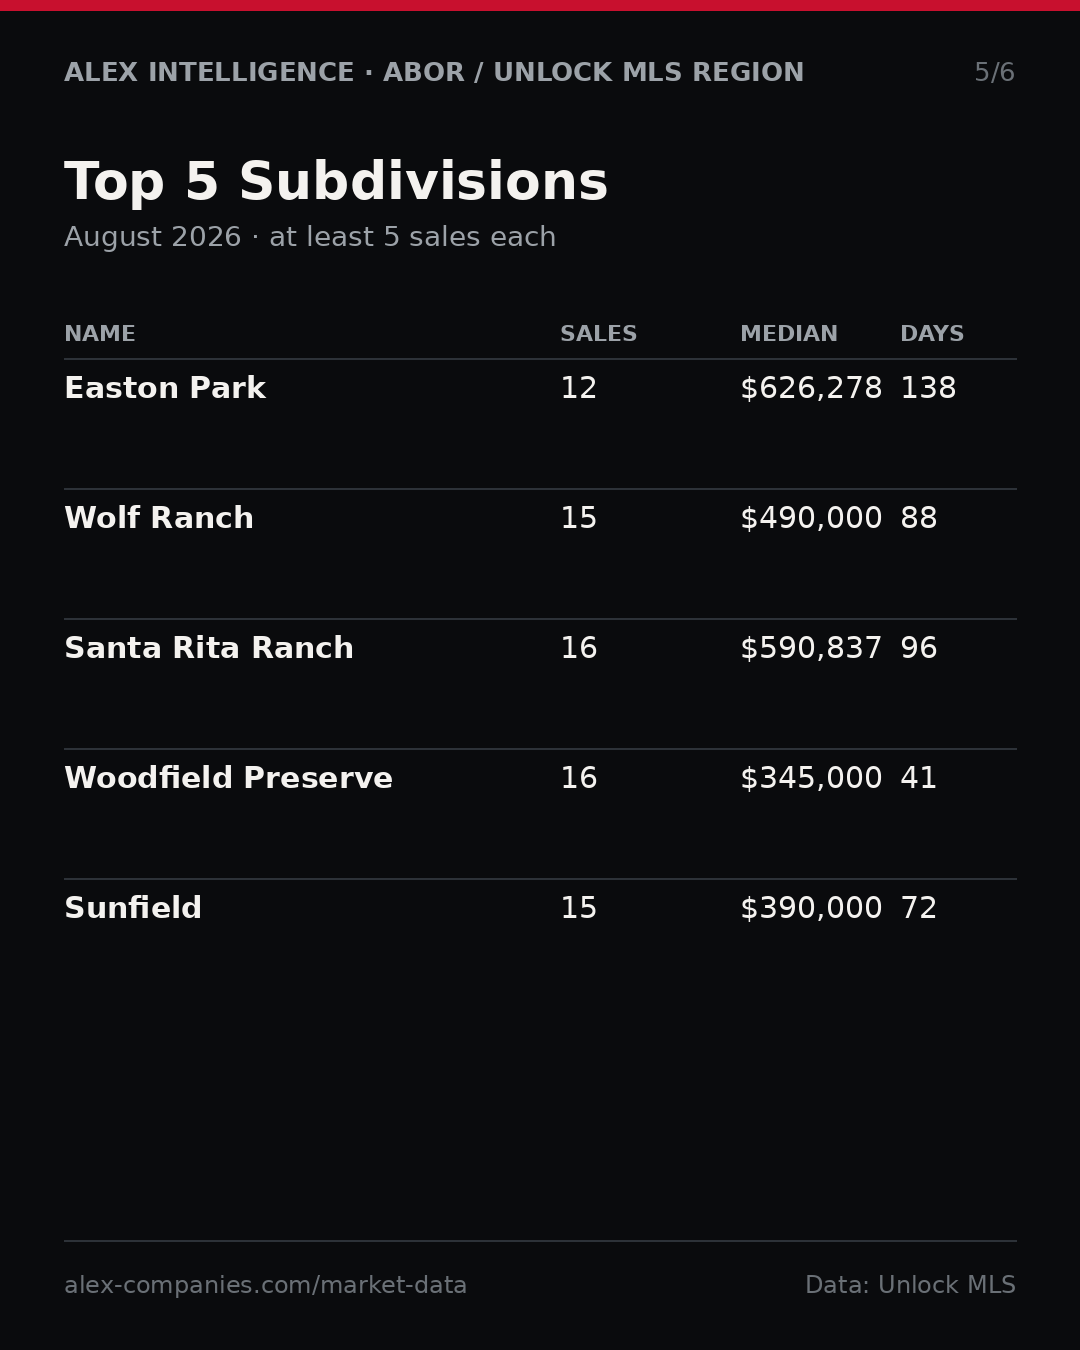The image size is (1080, 1350).
Task: Click the ALEX INTELLIGENCE header text
Action: pos(209,73)
